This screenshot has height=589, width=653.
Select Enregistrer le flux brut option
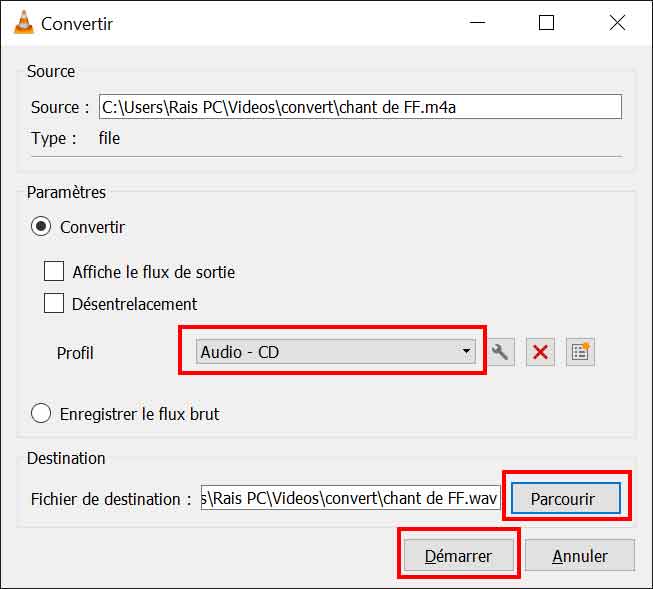coord(41,413)
